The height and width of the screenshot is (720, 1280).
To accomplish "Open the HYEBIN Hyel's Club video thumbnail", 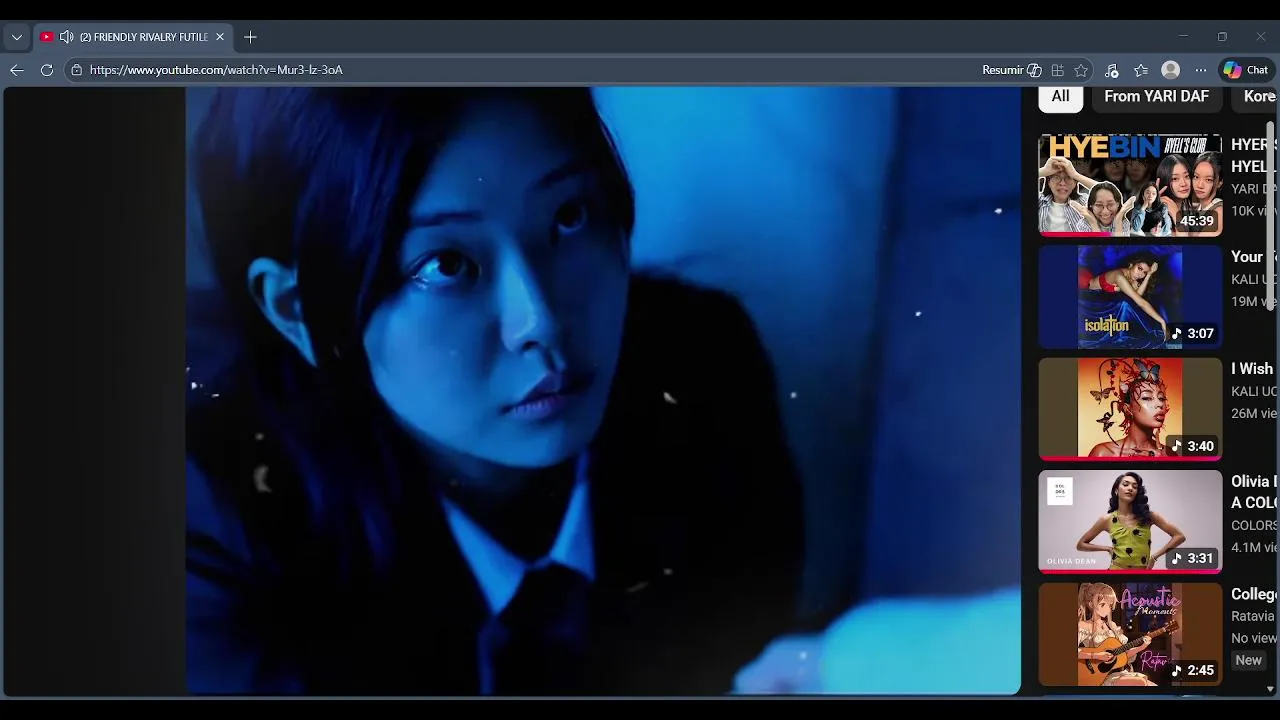I will 1130,185.
